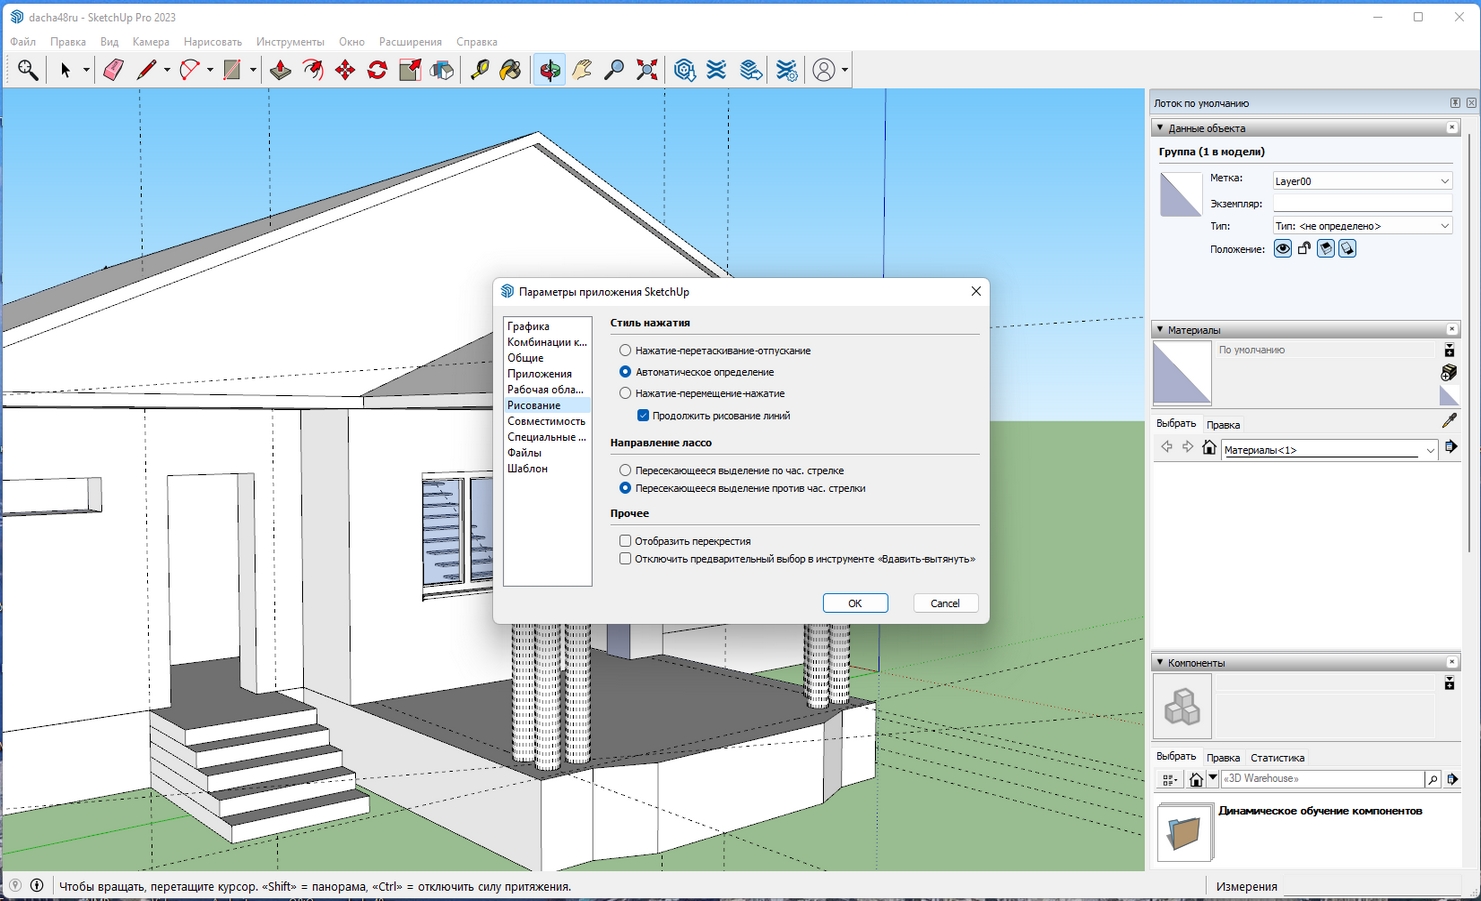Click the default material color swatch
Viewport: 1481px width, 901px height.
coord(1182,373)
